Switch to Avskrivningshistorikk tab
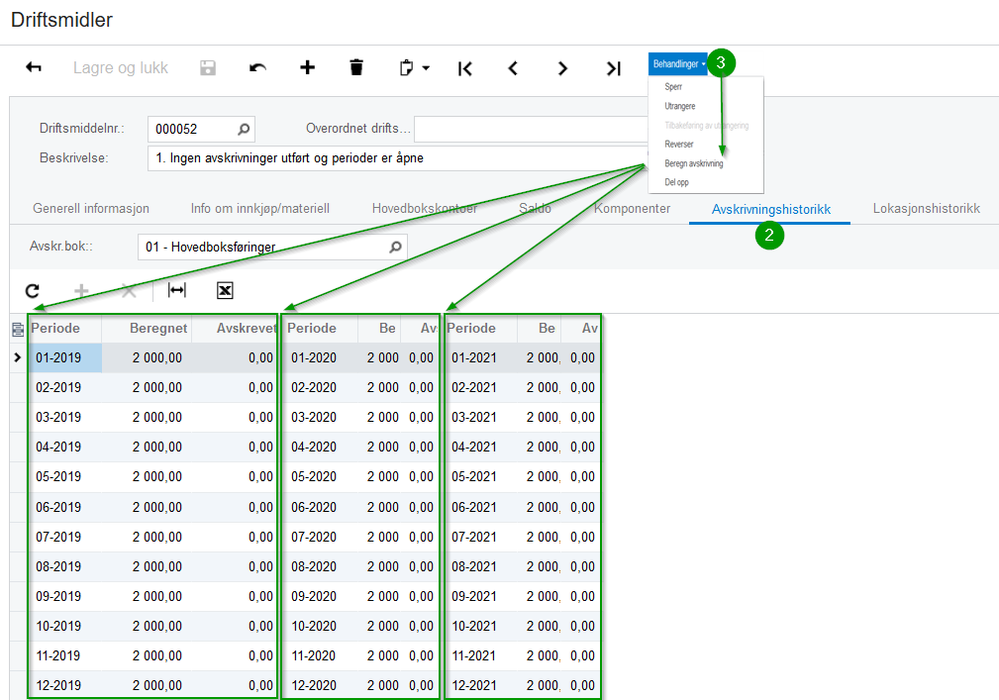999x700 pixels. [770, 209]
